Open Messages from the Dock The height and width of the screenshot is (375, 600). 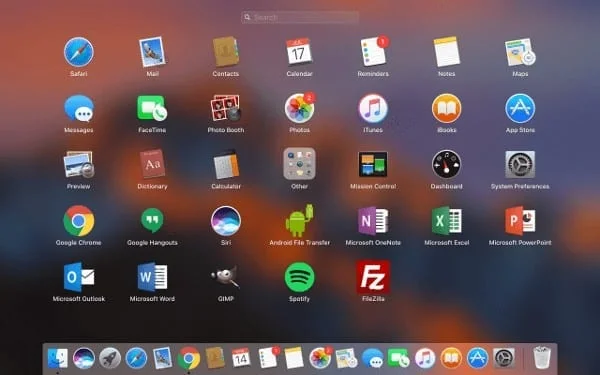pyautogui.click(x=373, y=359)
